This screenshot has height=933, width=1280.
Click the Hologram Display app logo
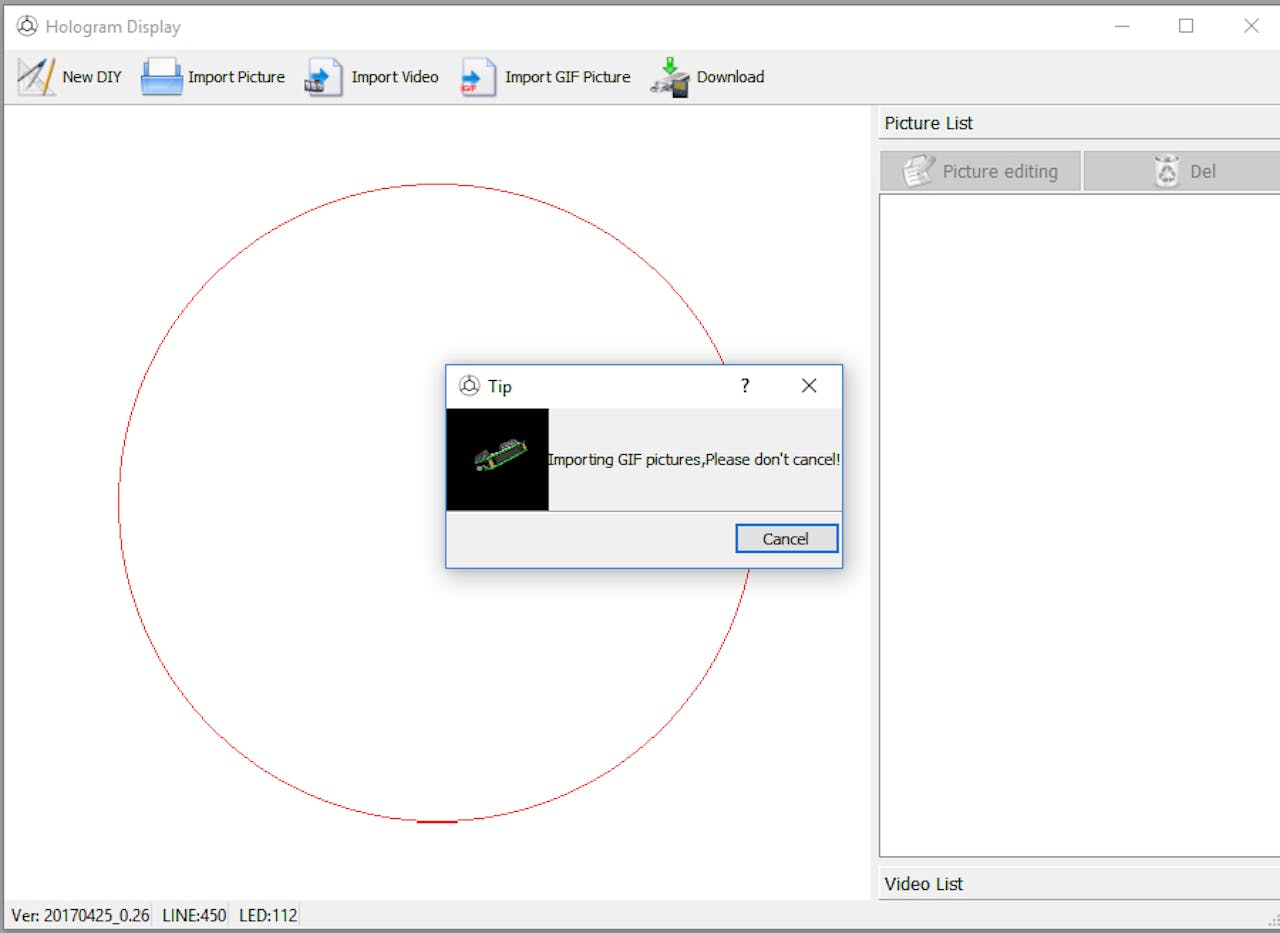(x=27, y=26)
